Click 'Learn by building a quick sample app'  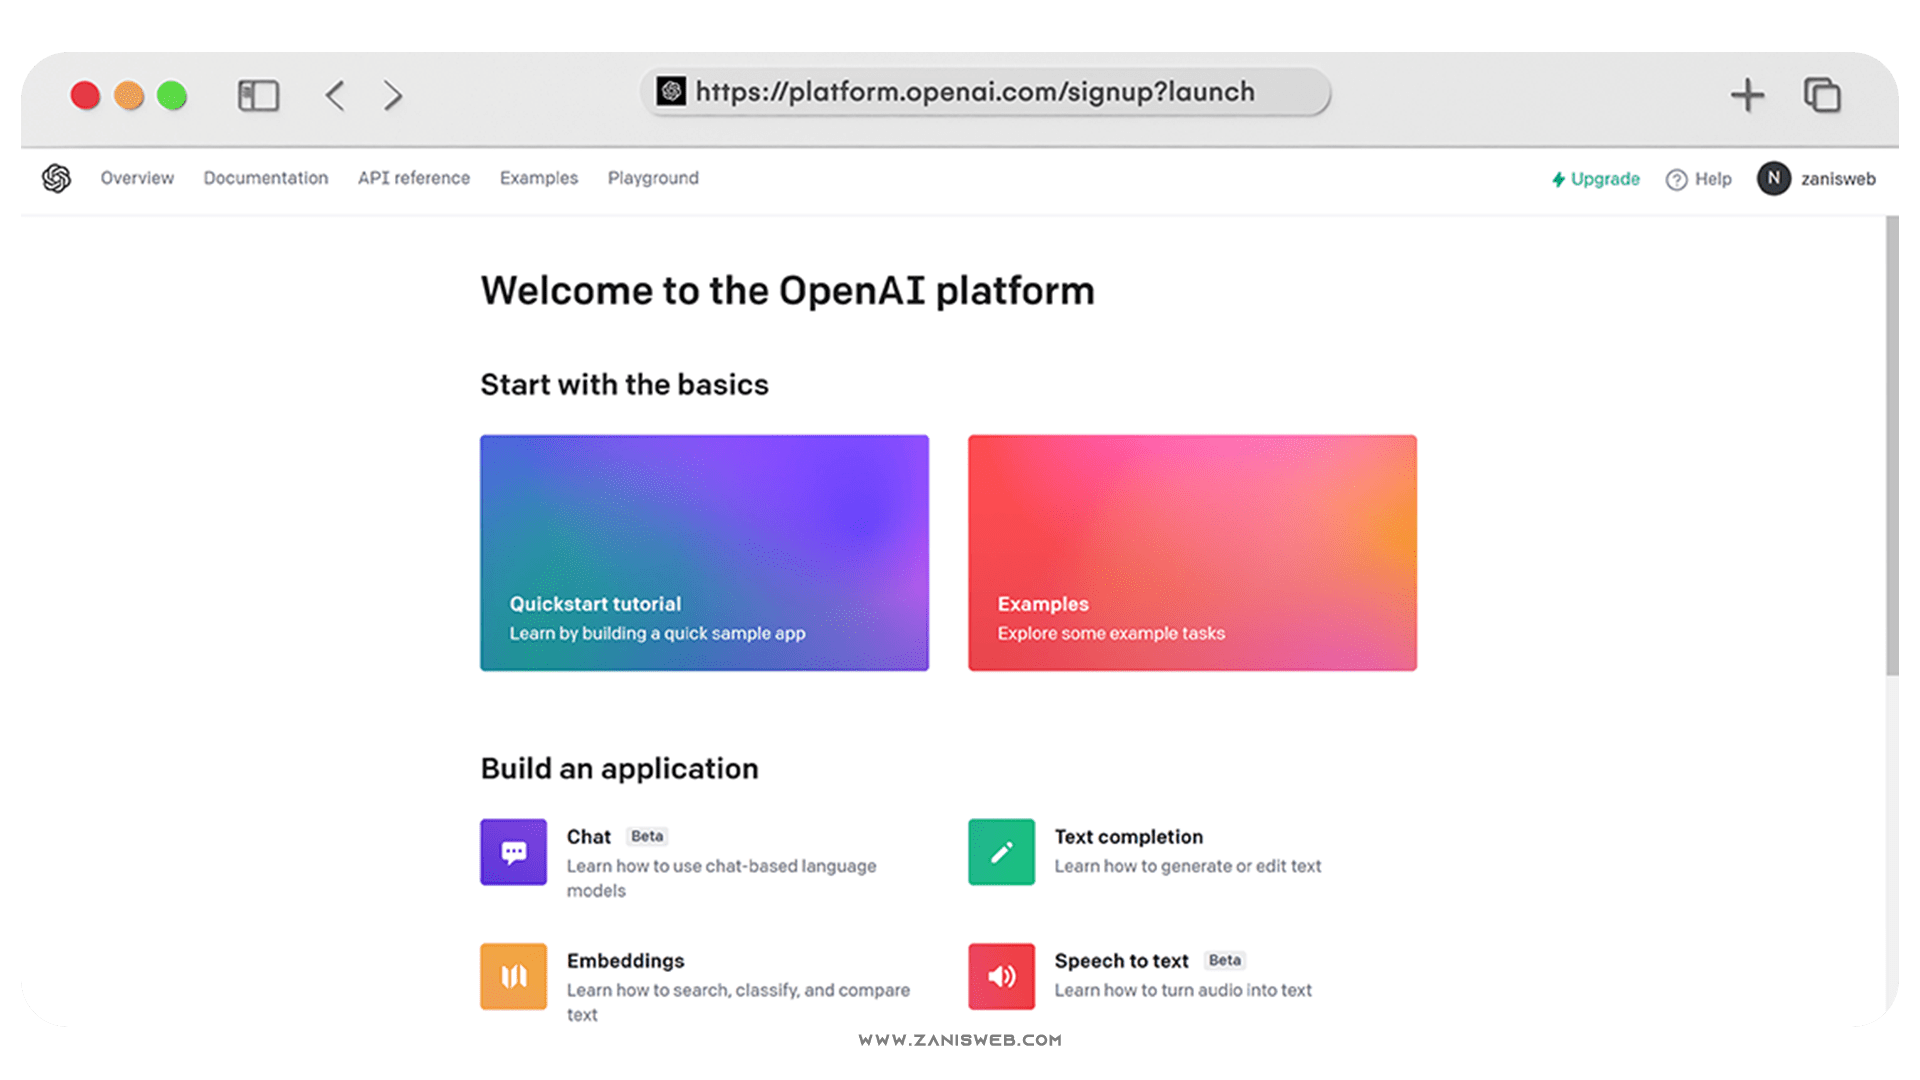pos(657,633)
